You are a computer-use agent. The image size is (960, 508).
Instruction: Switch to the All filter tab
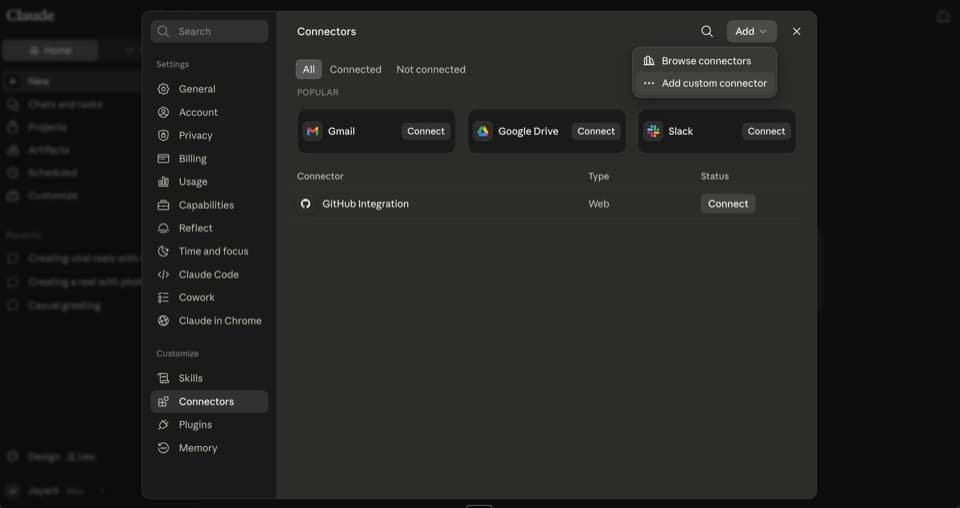pos(309,69)
